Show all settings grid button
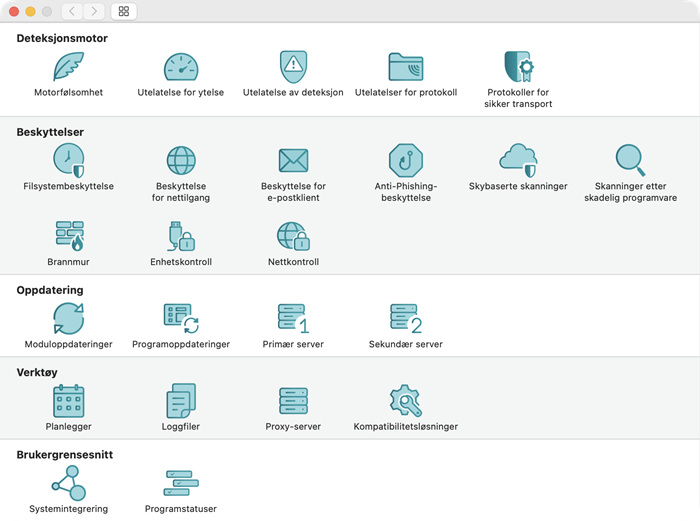 [124, 11]
